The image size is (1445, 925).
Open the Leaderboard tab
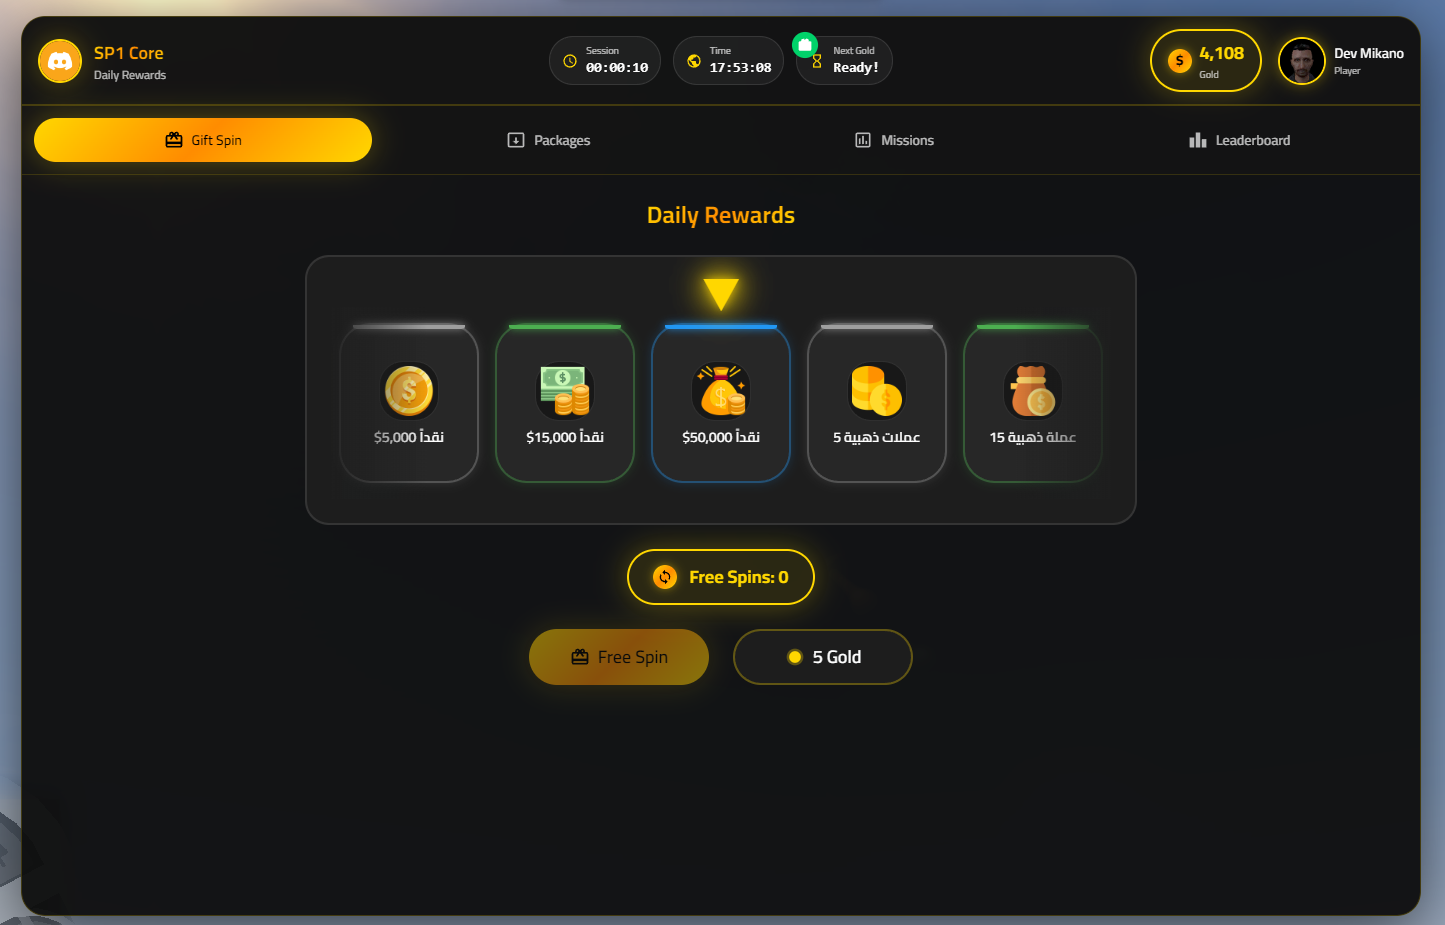1240,140
